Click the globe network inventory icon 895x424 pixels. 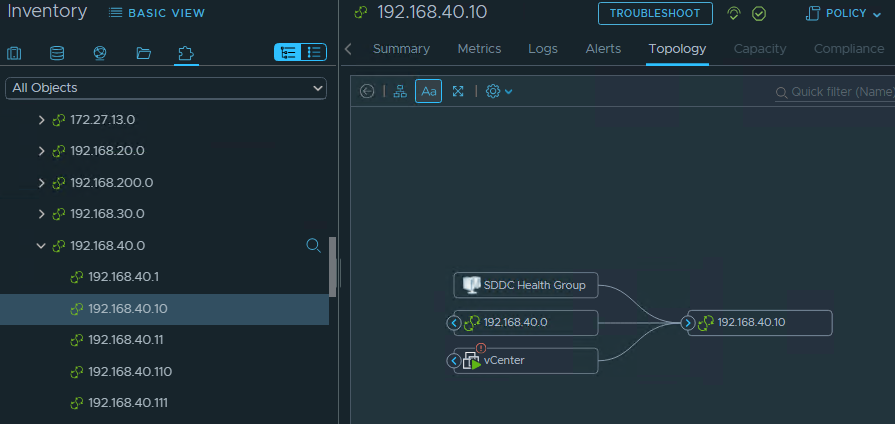click(100, 53)
